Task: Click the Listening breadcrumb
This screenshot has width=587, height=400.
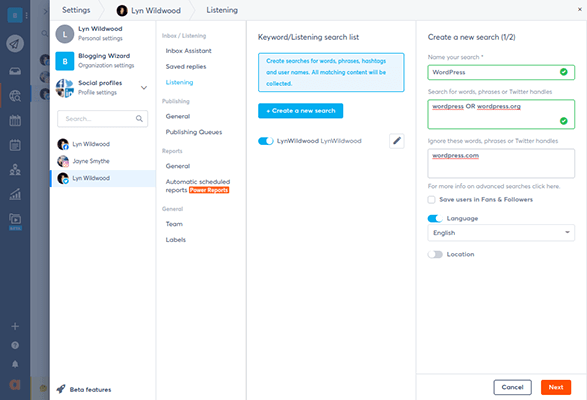Action: pyautogui.click(x=222, y=10)
